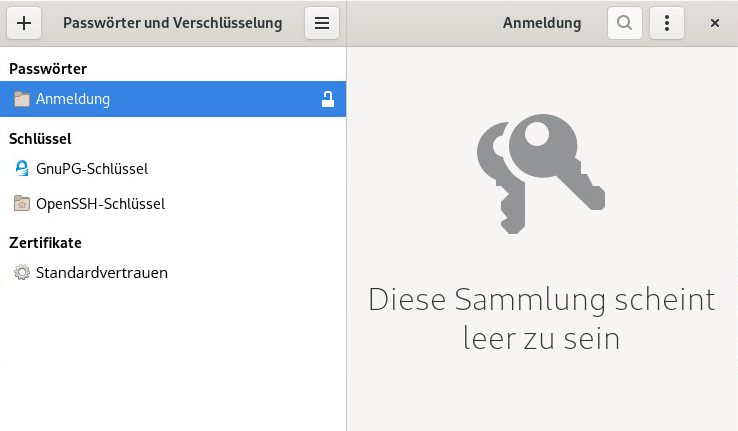Toggle the lock icon on Anmeldung keyring
This screenshot has height=431, width=738.
327,99
